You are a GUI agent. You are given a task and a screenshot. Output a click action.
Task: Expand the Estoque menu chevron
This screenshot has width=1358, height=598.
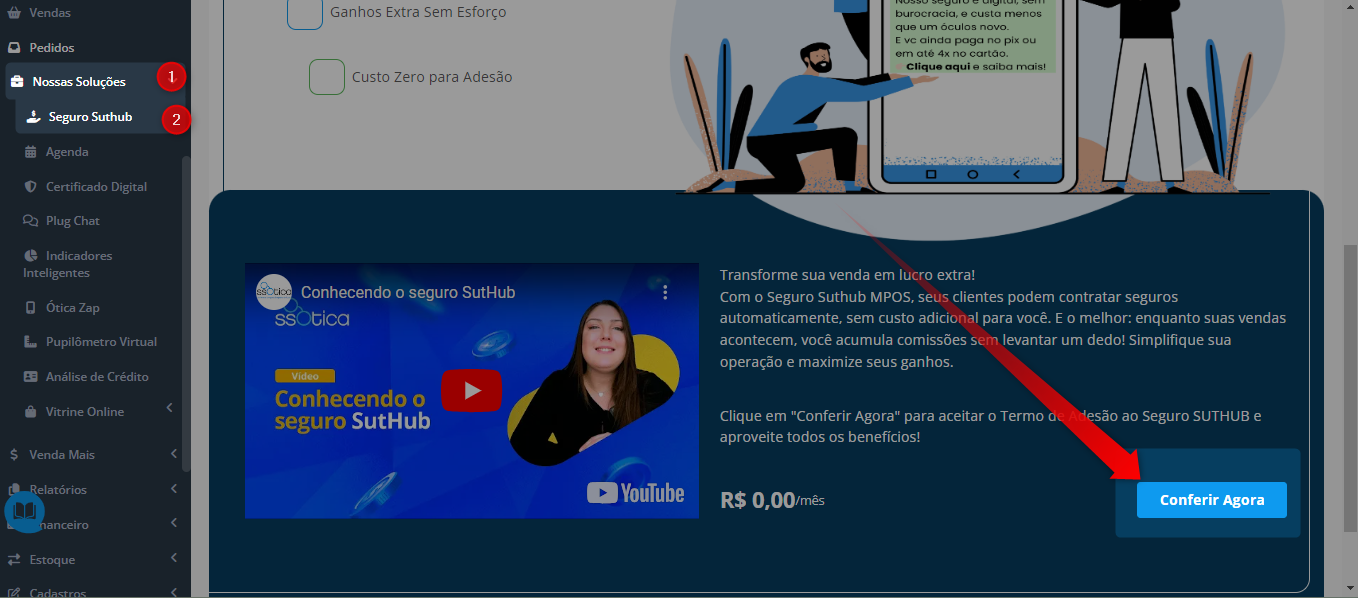(174, 559)
